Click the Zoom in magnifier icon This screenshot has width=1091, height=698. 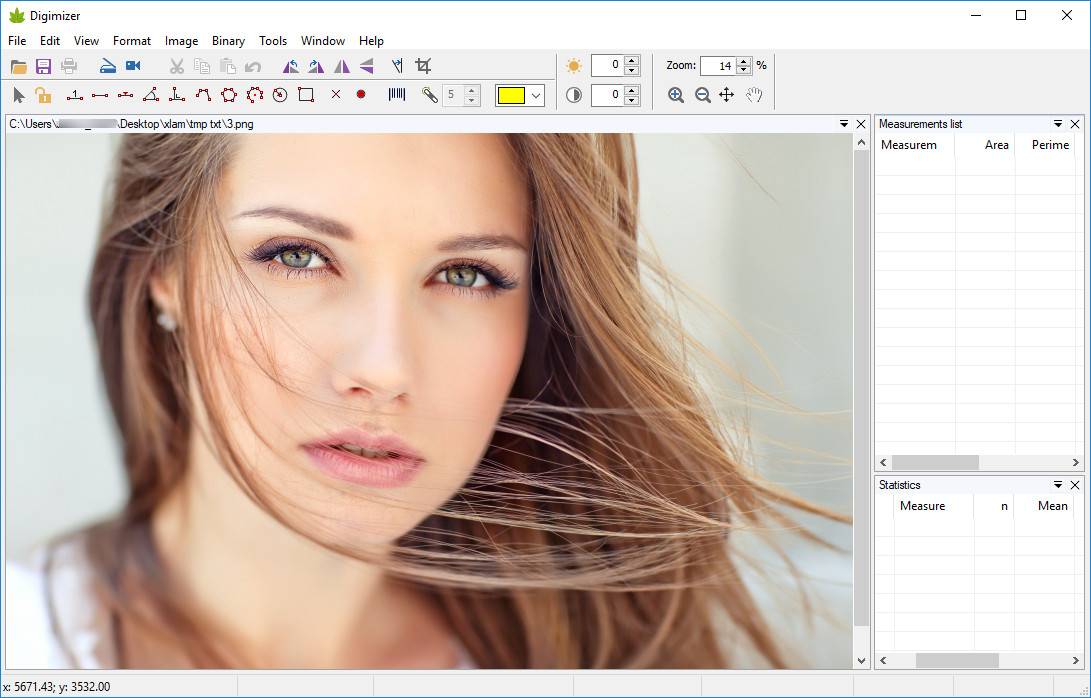[x=676, y=95]
